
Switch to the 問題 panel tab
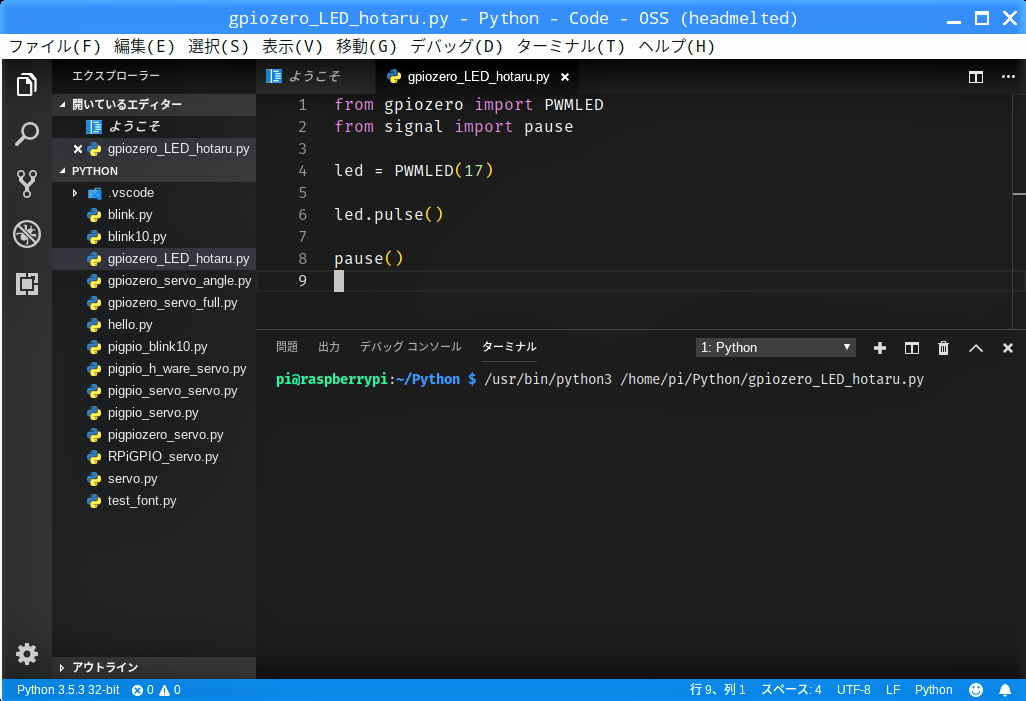click(287, 347)
